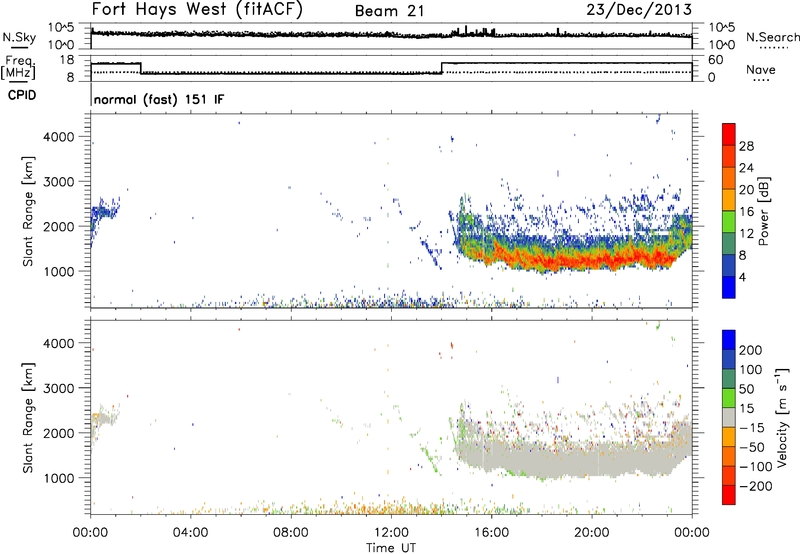Screen dimensions: 800x554
Task: Click the "04:00" time tick label
Action: pyautogui.click(x=190, y=533)
